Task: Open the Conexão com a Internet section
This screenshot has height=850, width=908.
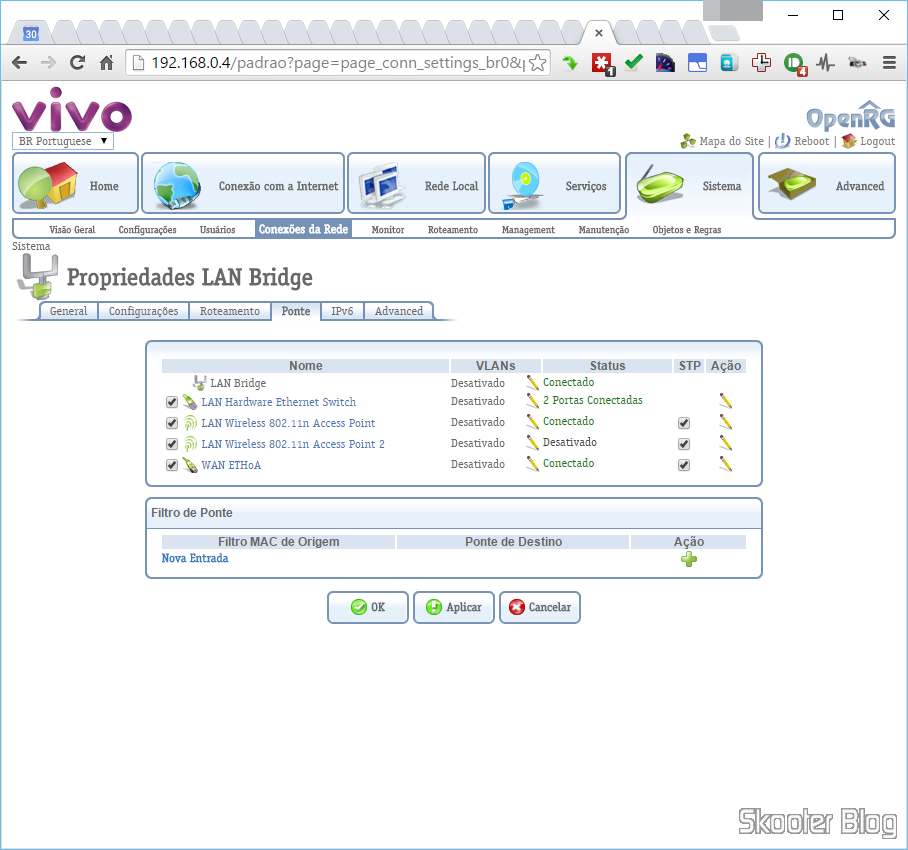Action: [x=243, y=183]
